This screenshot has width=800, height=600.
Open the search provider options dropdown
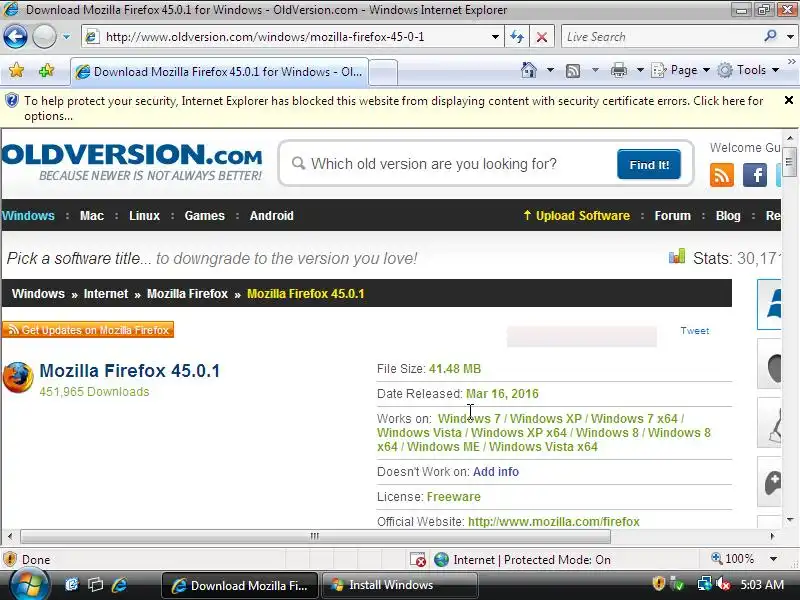790,37
